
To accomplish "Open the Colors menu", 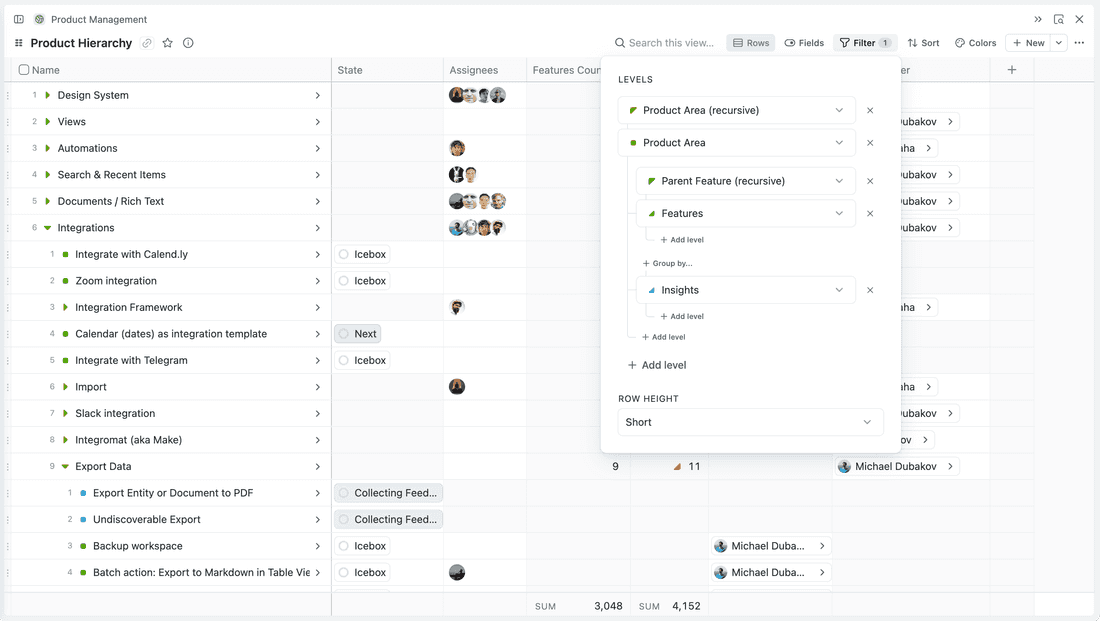I will coord(975,42).
